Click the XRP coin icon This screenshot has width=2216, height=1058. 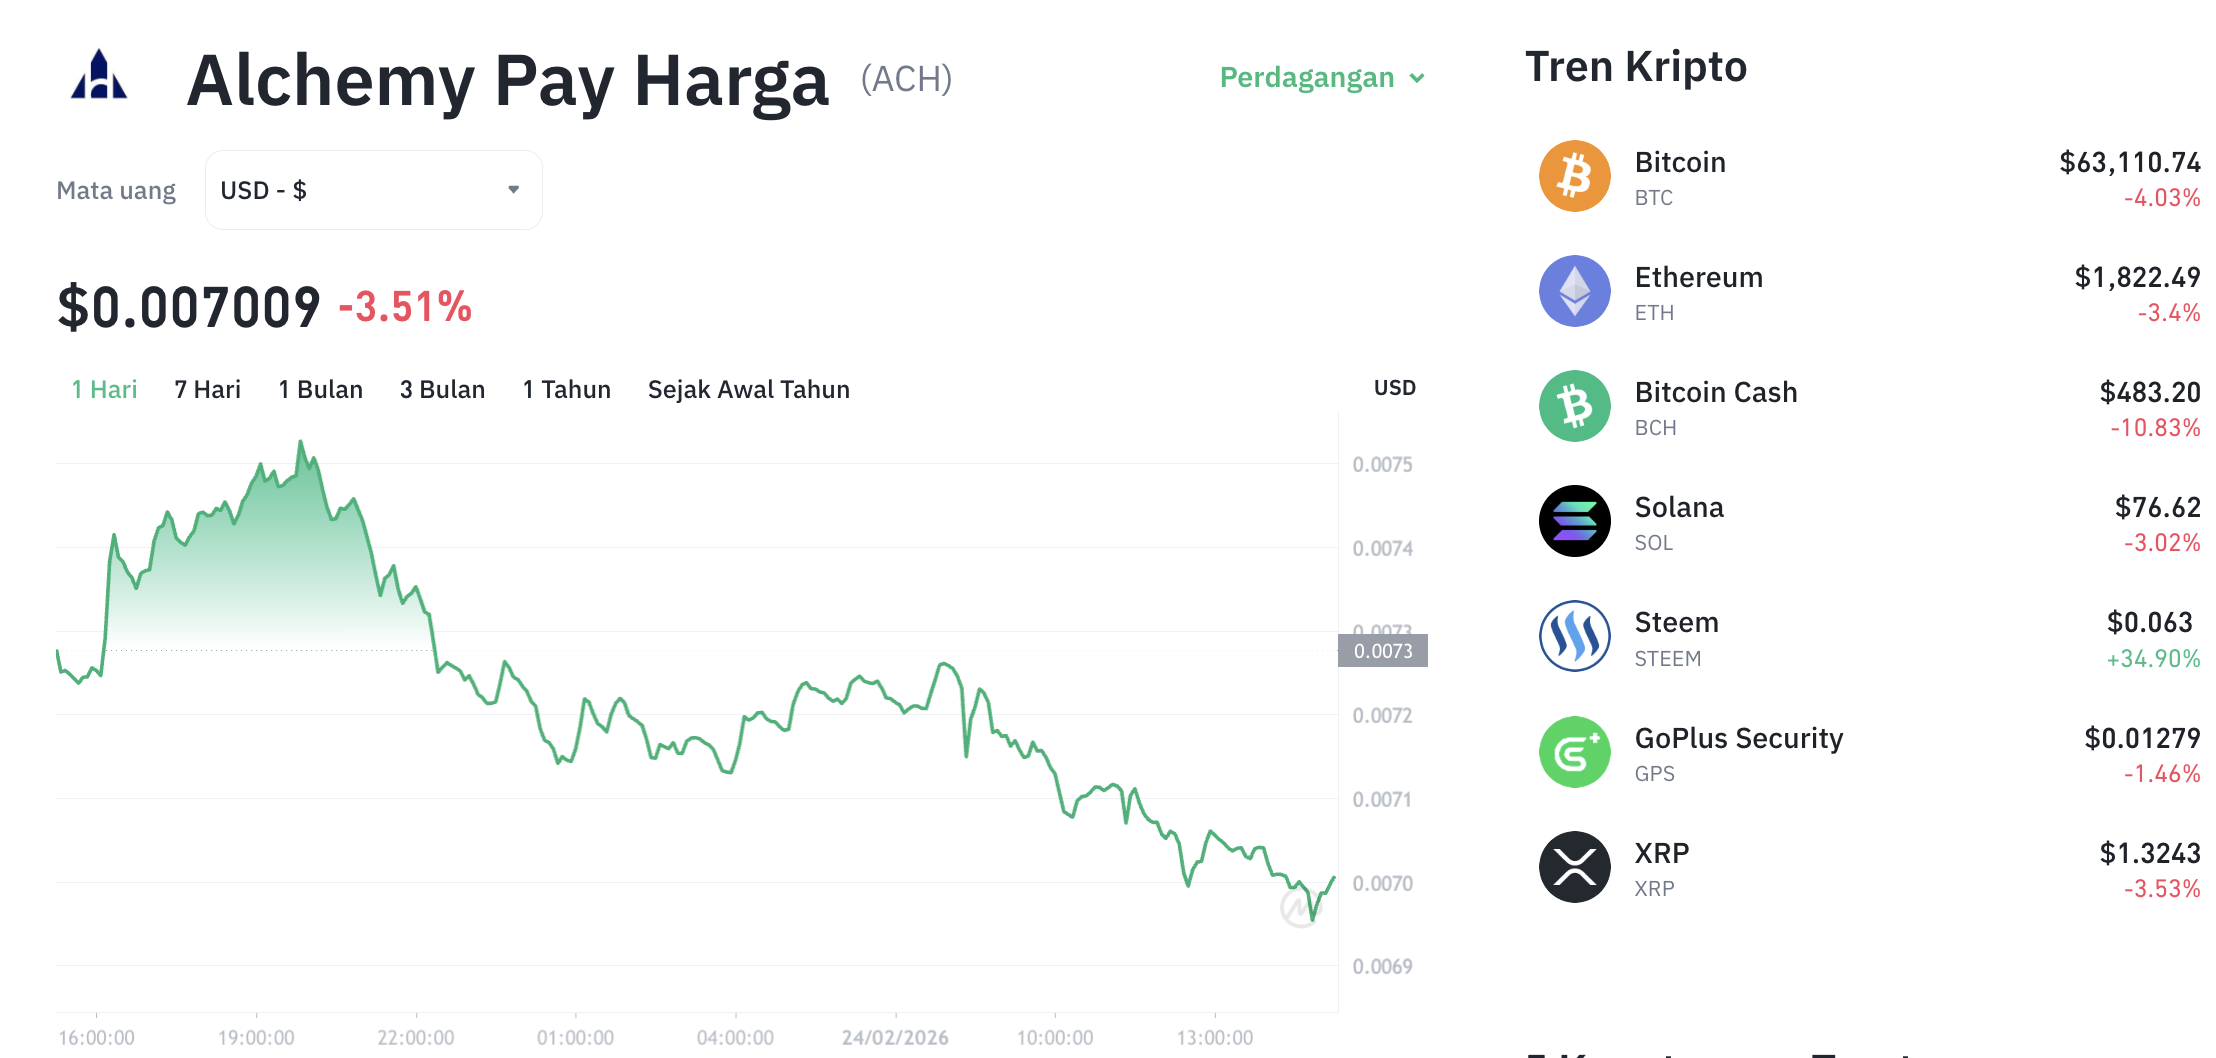1574,867
